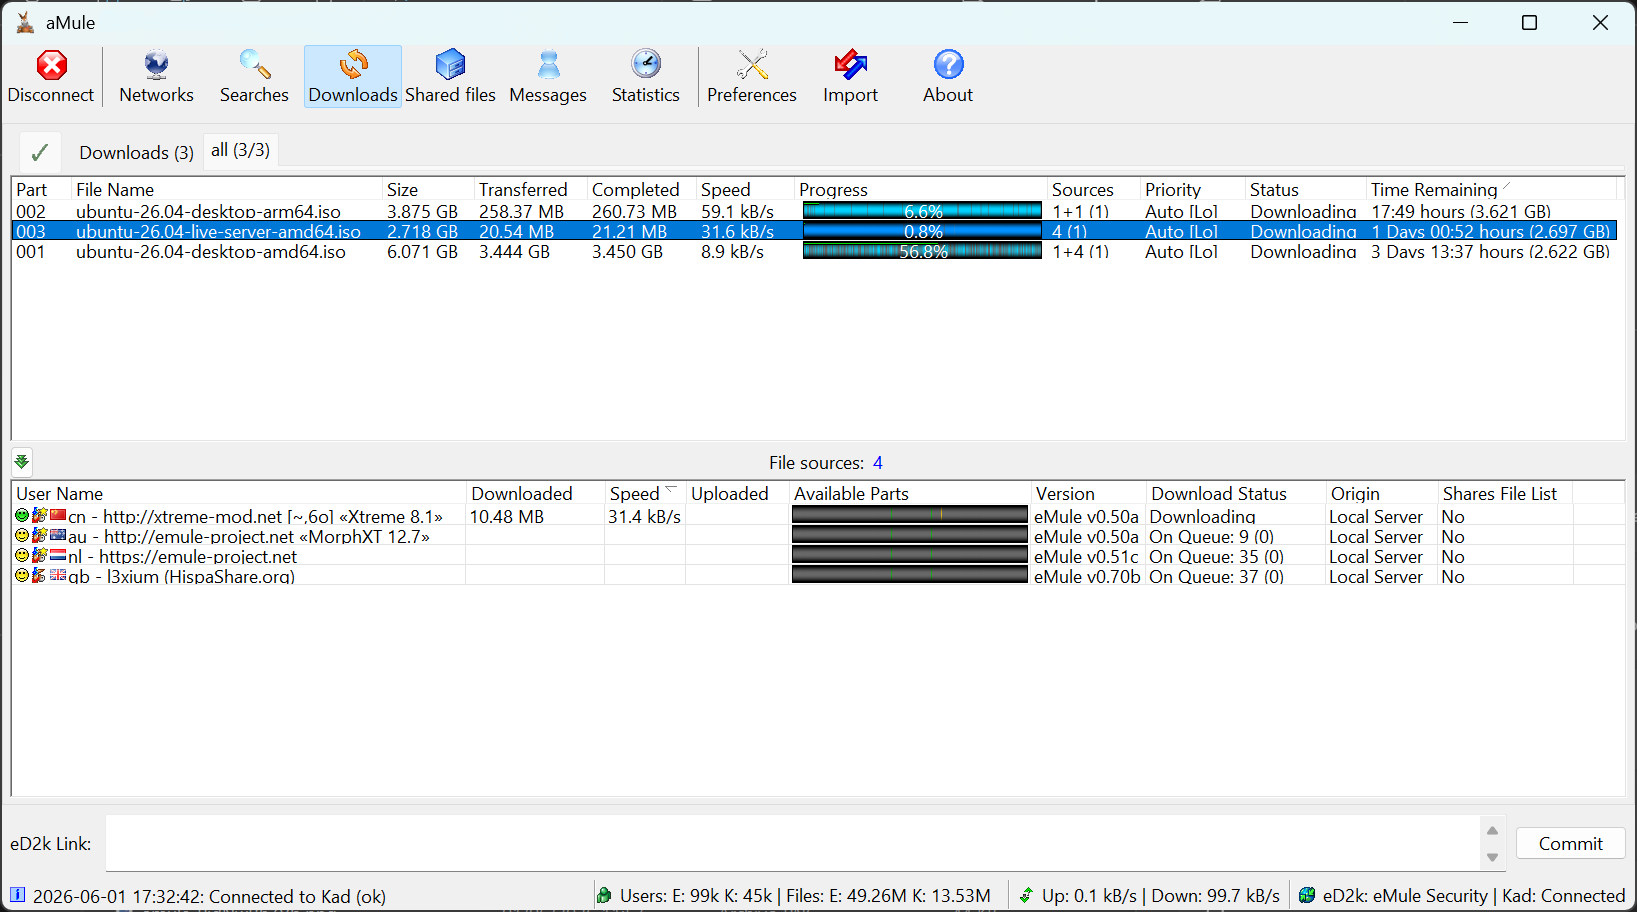Click the Downloads (3) label

[137, 152]
